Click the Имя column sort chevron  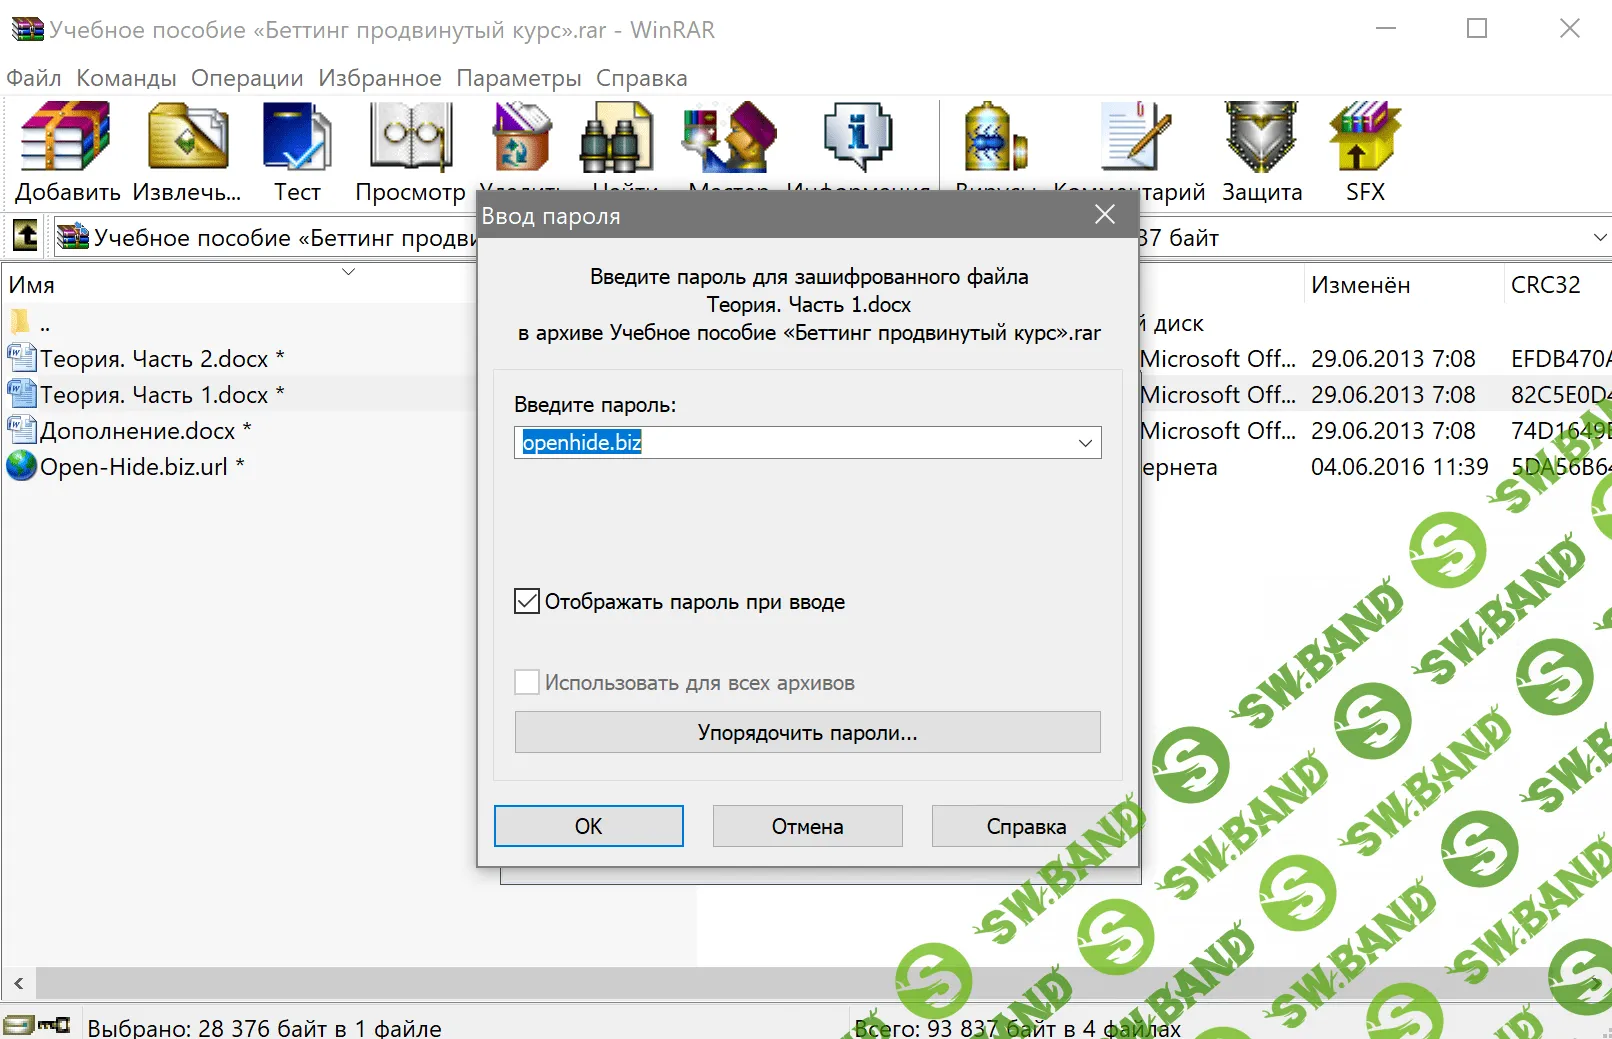[x=349, y=272]
